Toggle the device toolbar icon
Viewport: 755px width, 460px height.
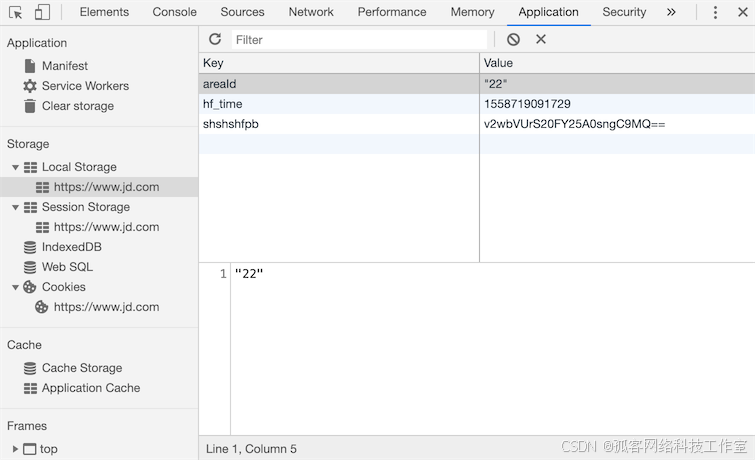(42, 12)
